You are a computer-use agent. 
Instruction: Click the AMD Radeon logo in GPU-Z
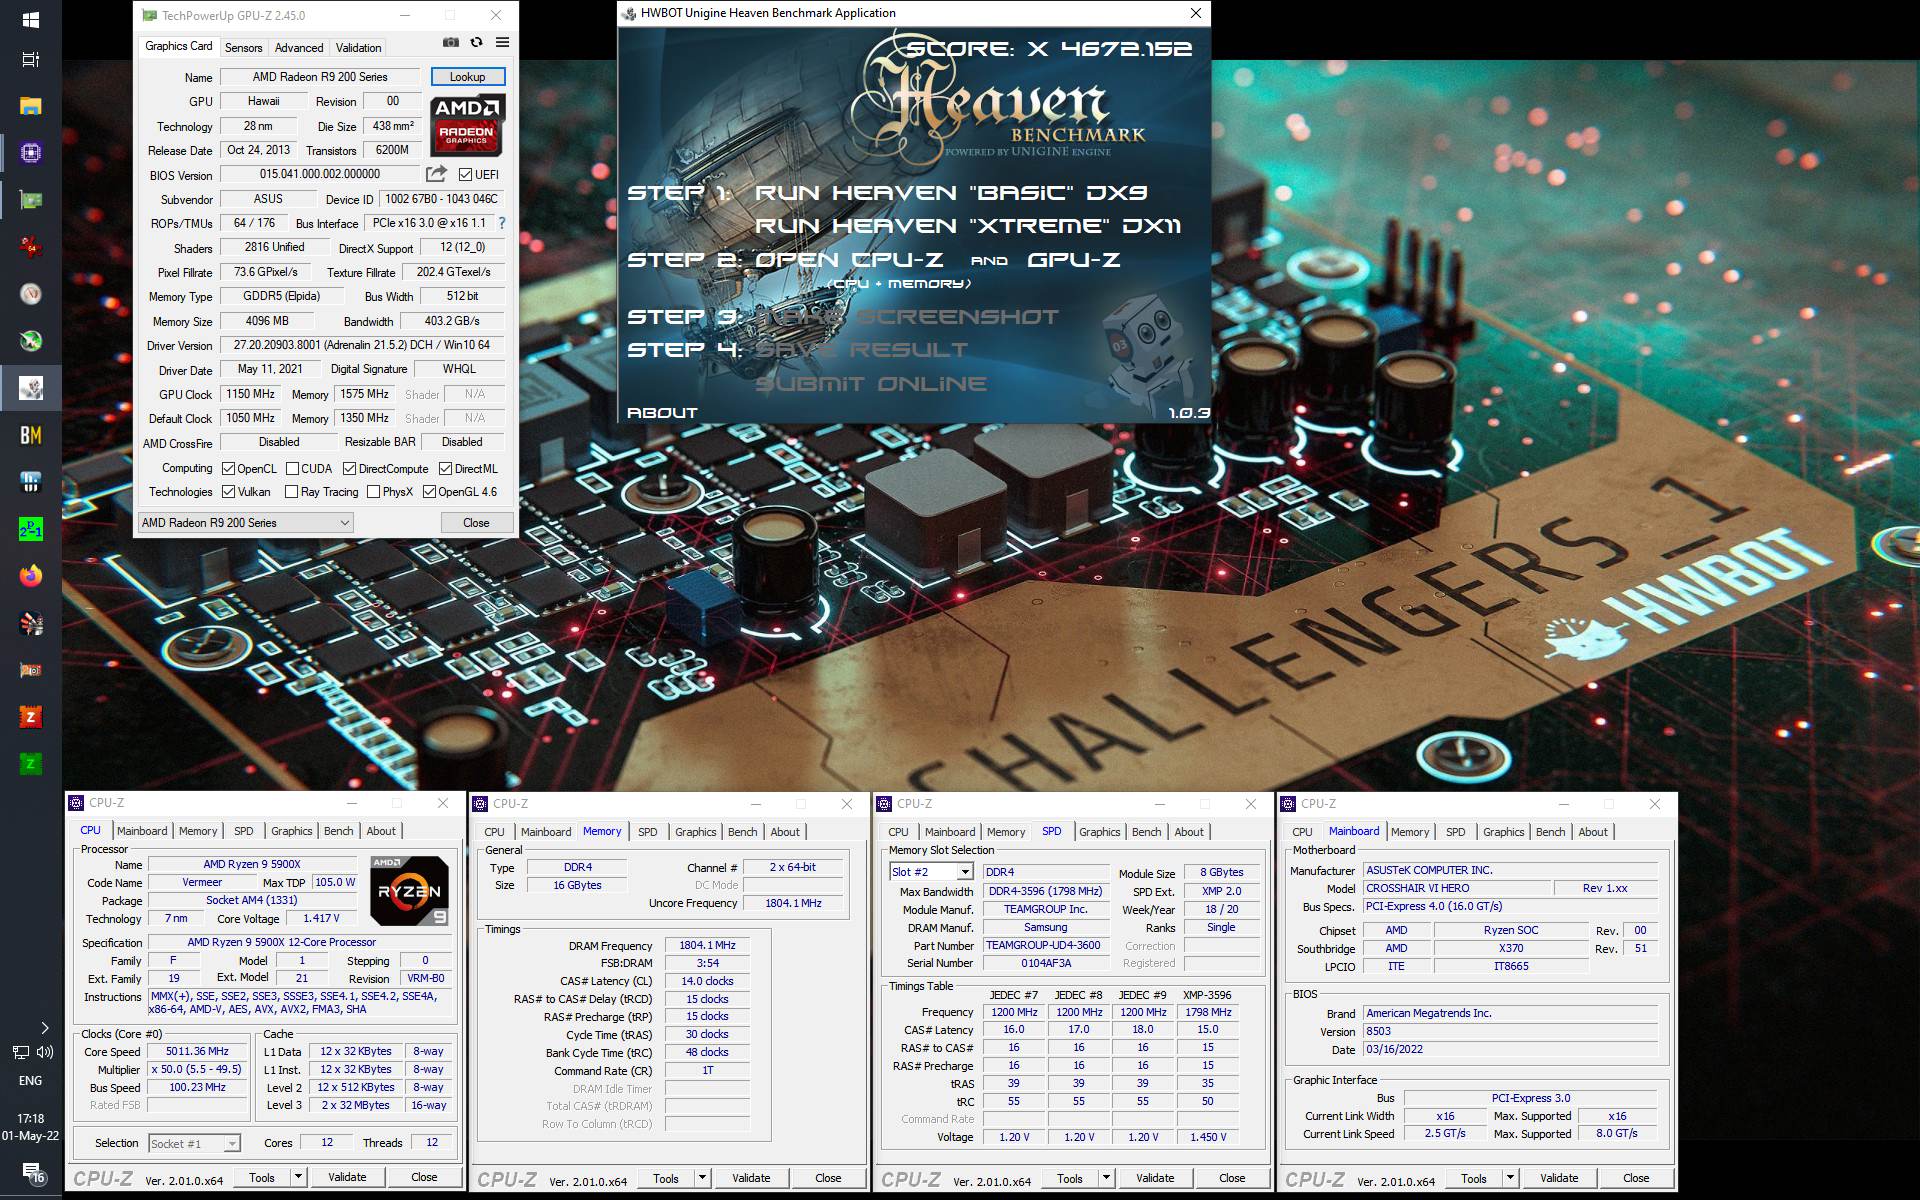click(467, 125)
